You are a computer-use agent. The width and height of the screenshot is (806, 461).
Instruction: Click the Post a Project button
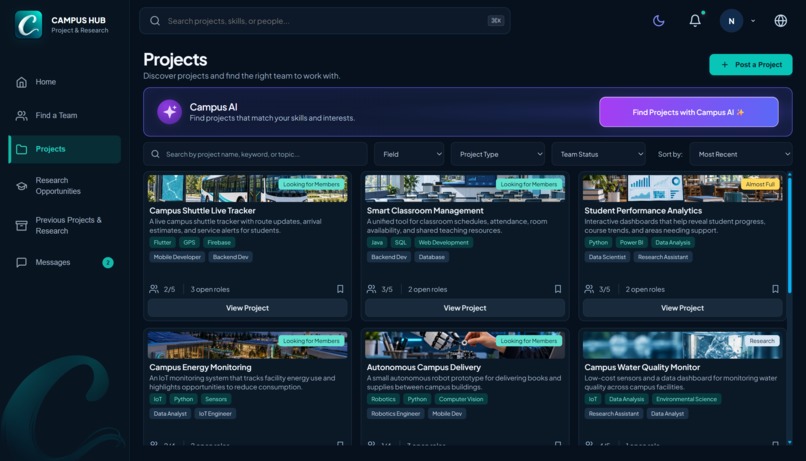pos(750,65)
